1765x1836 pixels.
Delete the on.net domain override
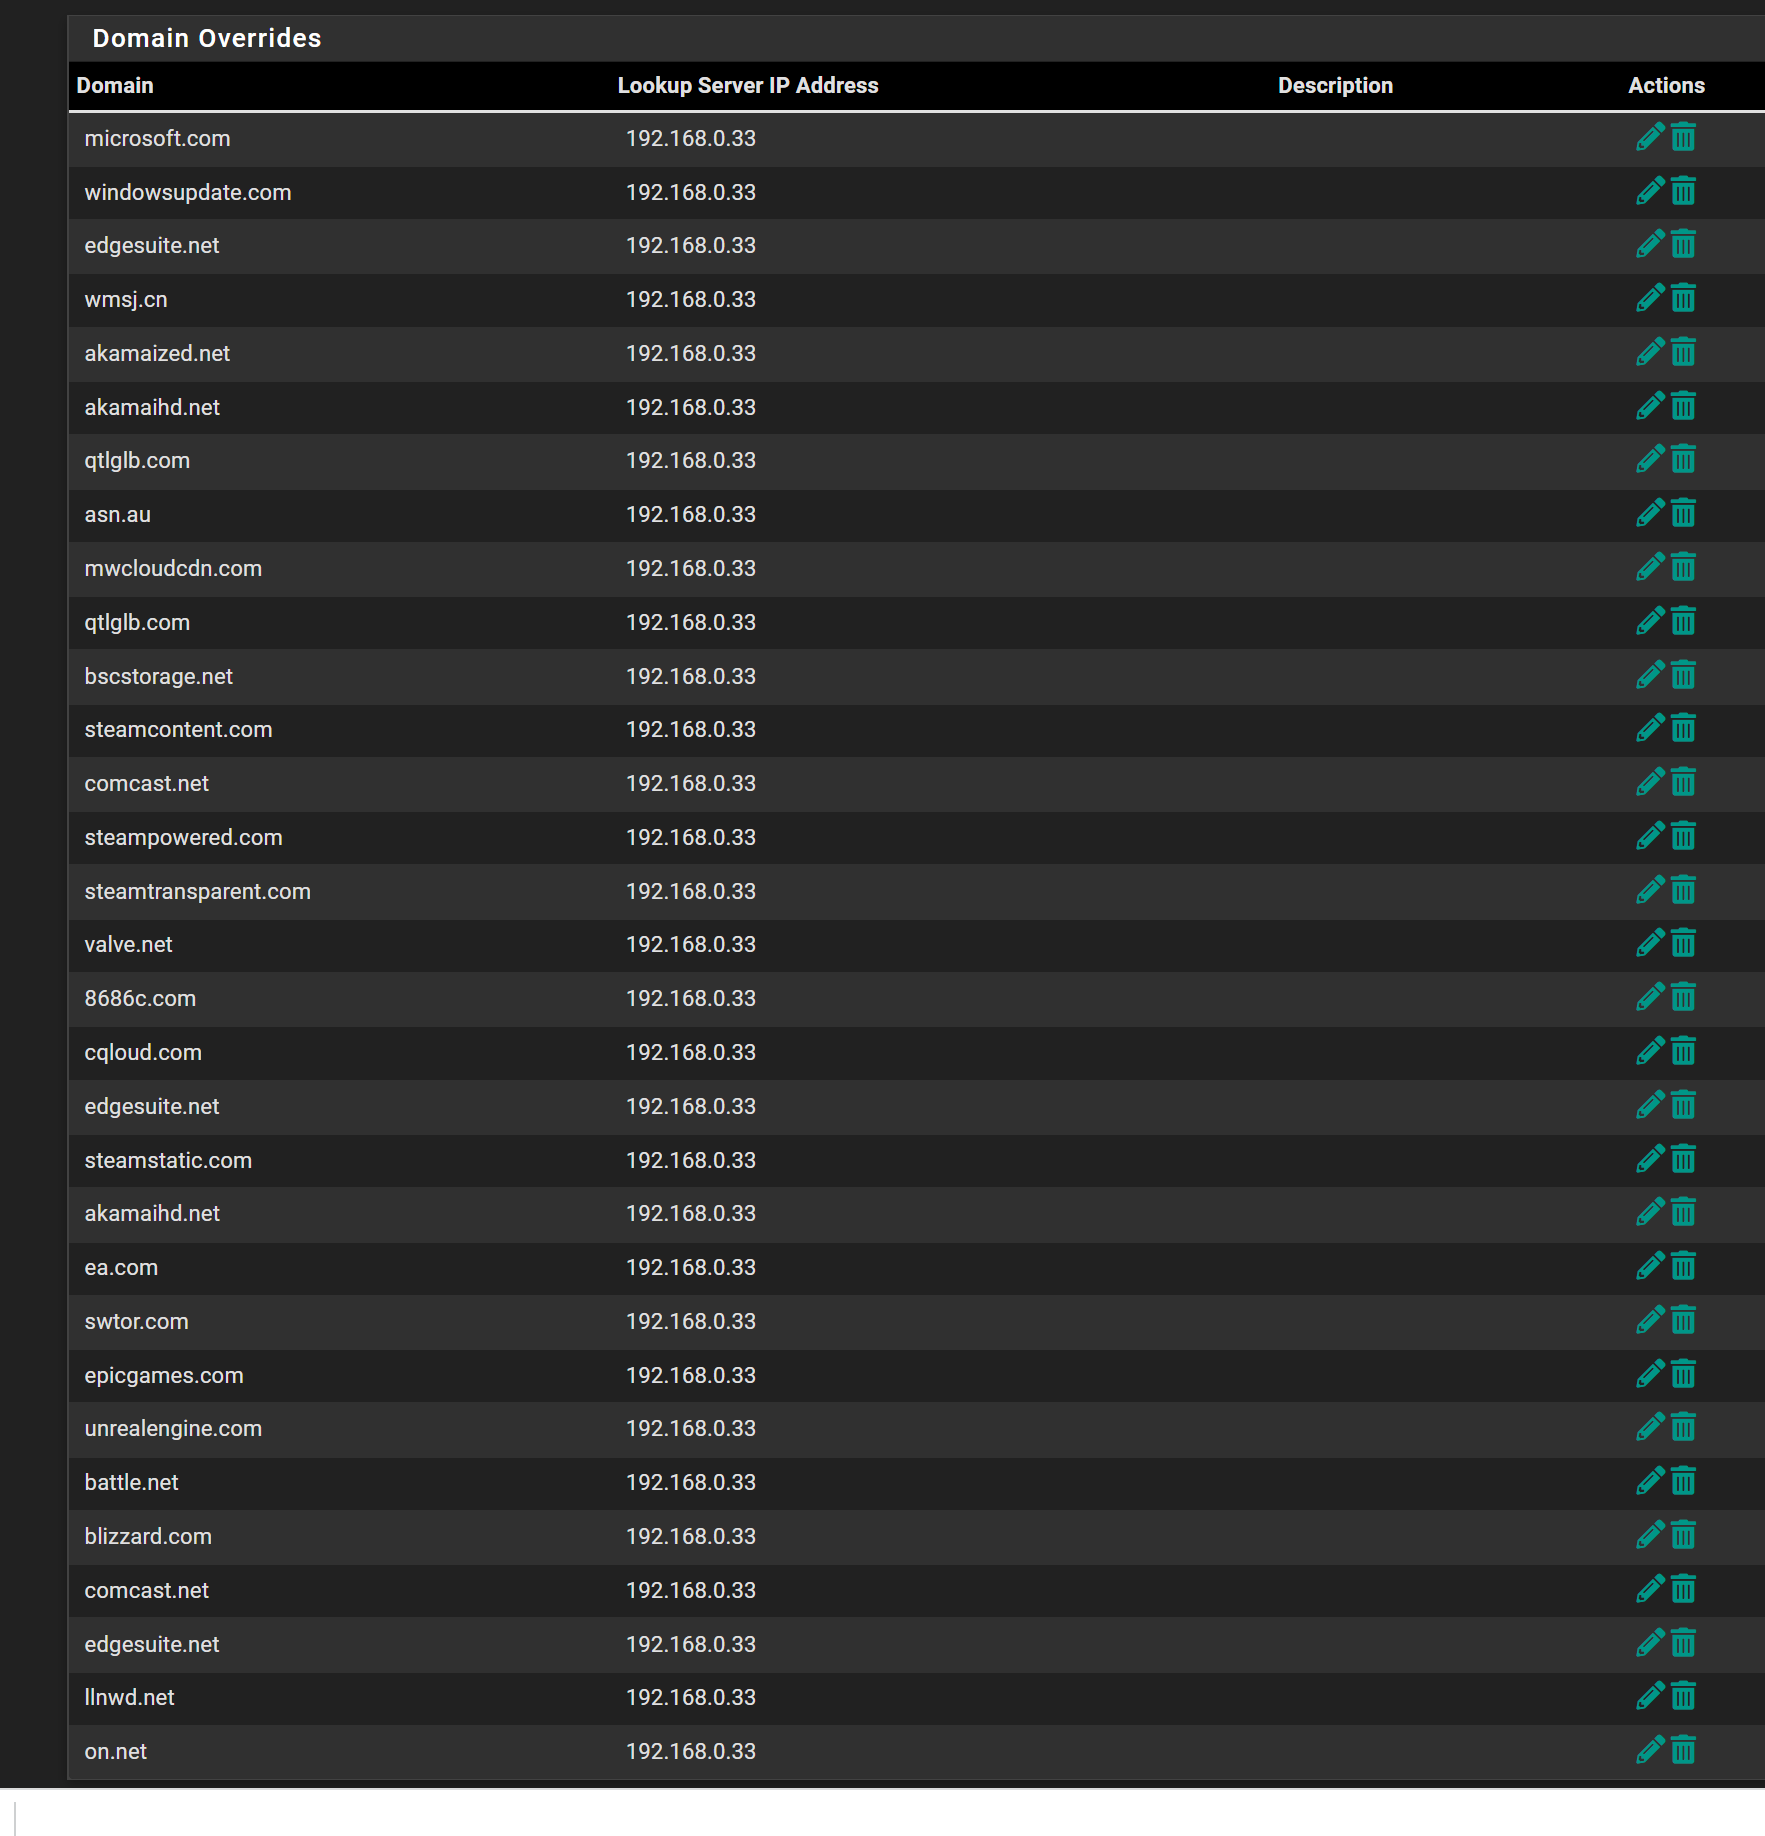[1684, 1750]
